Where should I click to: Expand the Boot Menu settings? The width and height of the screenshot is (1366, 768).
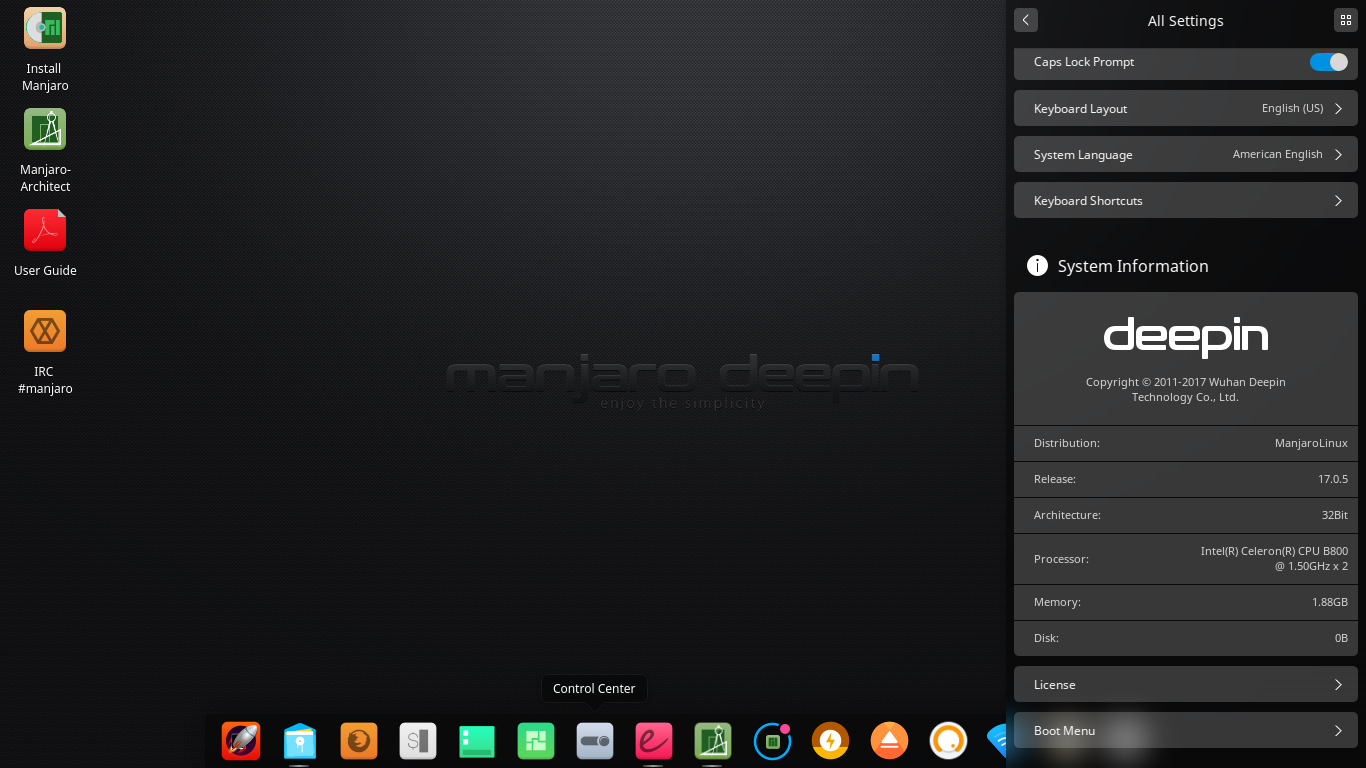coord(1186,731)
